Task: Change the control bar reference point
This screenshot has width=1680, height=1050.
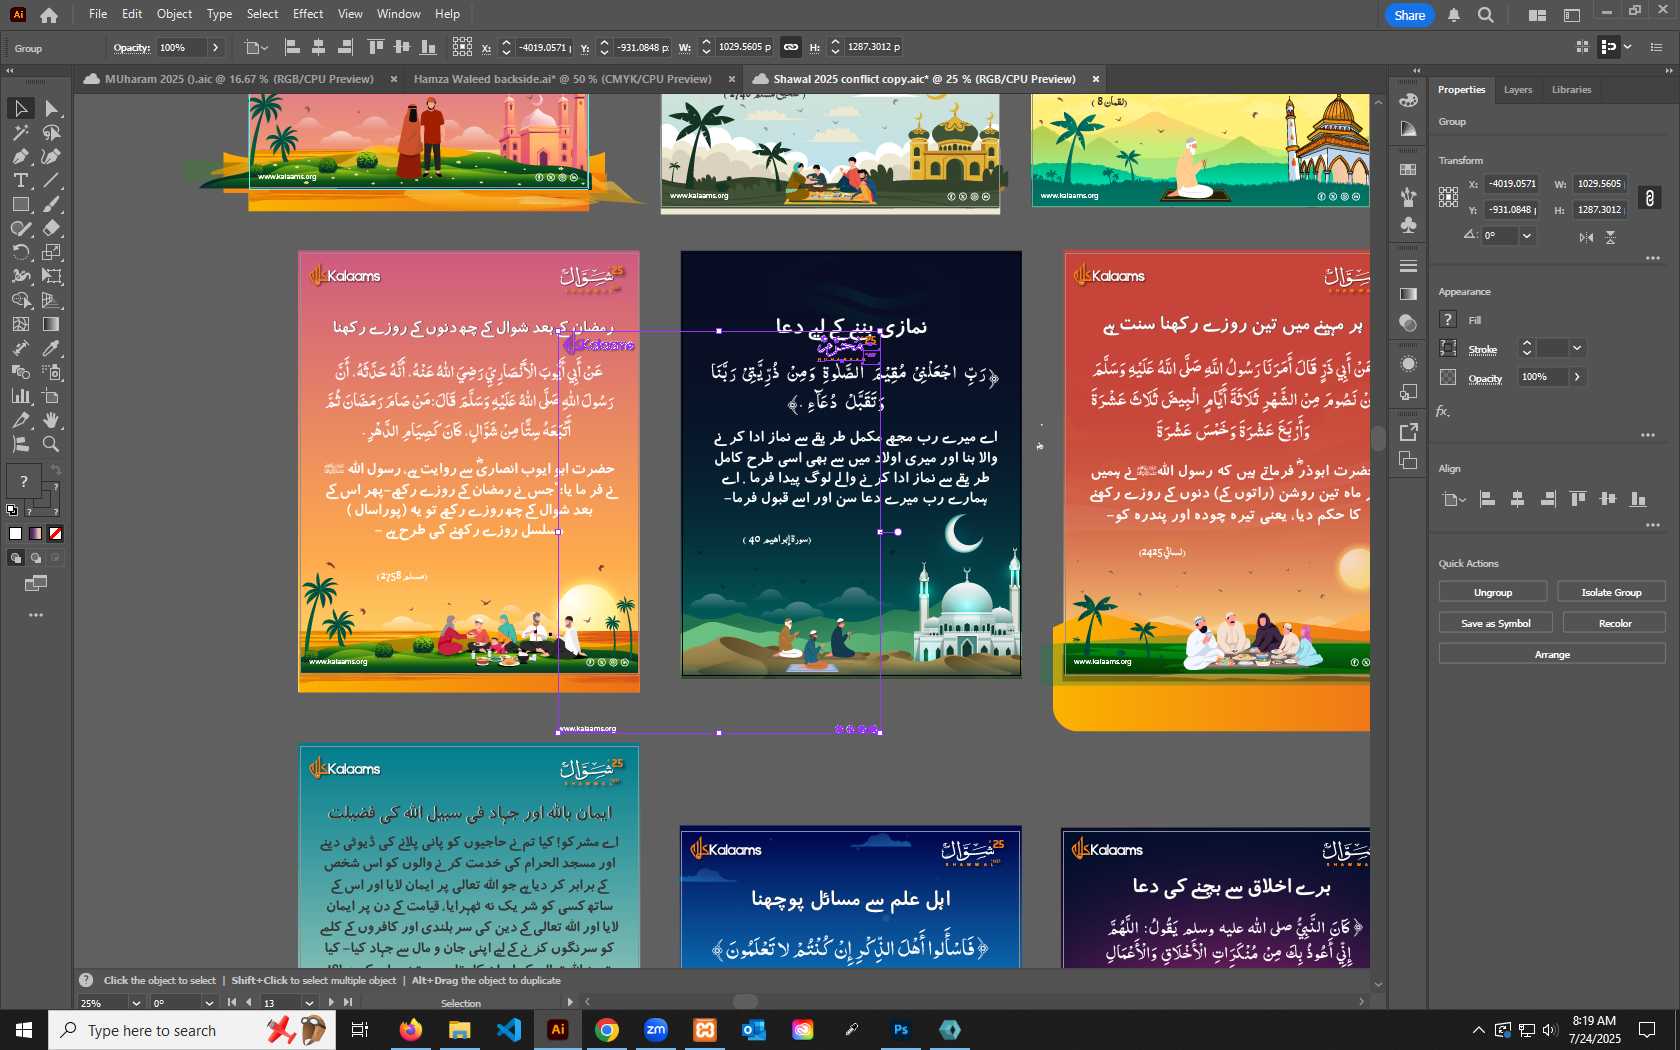Action: coord(462,47)
